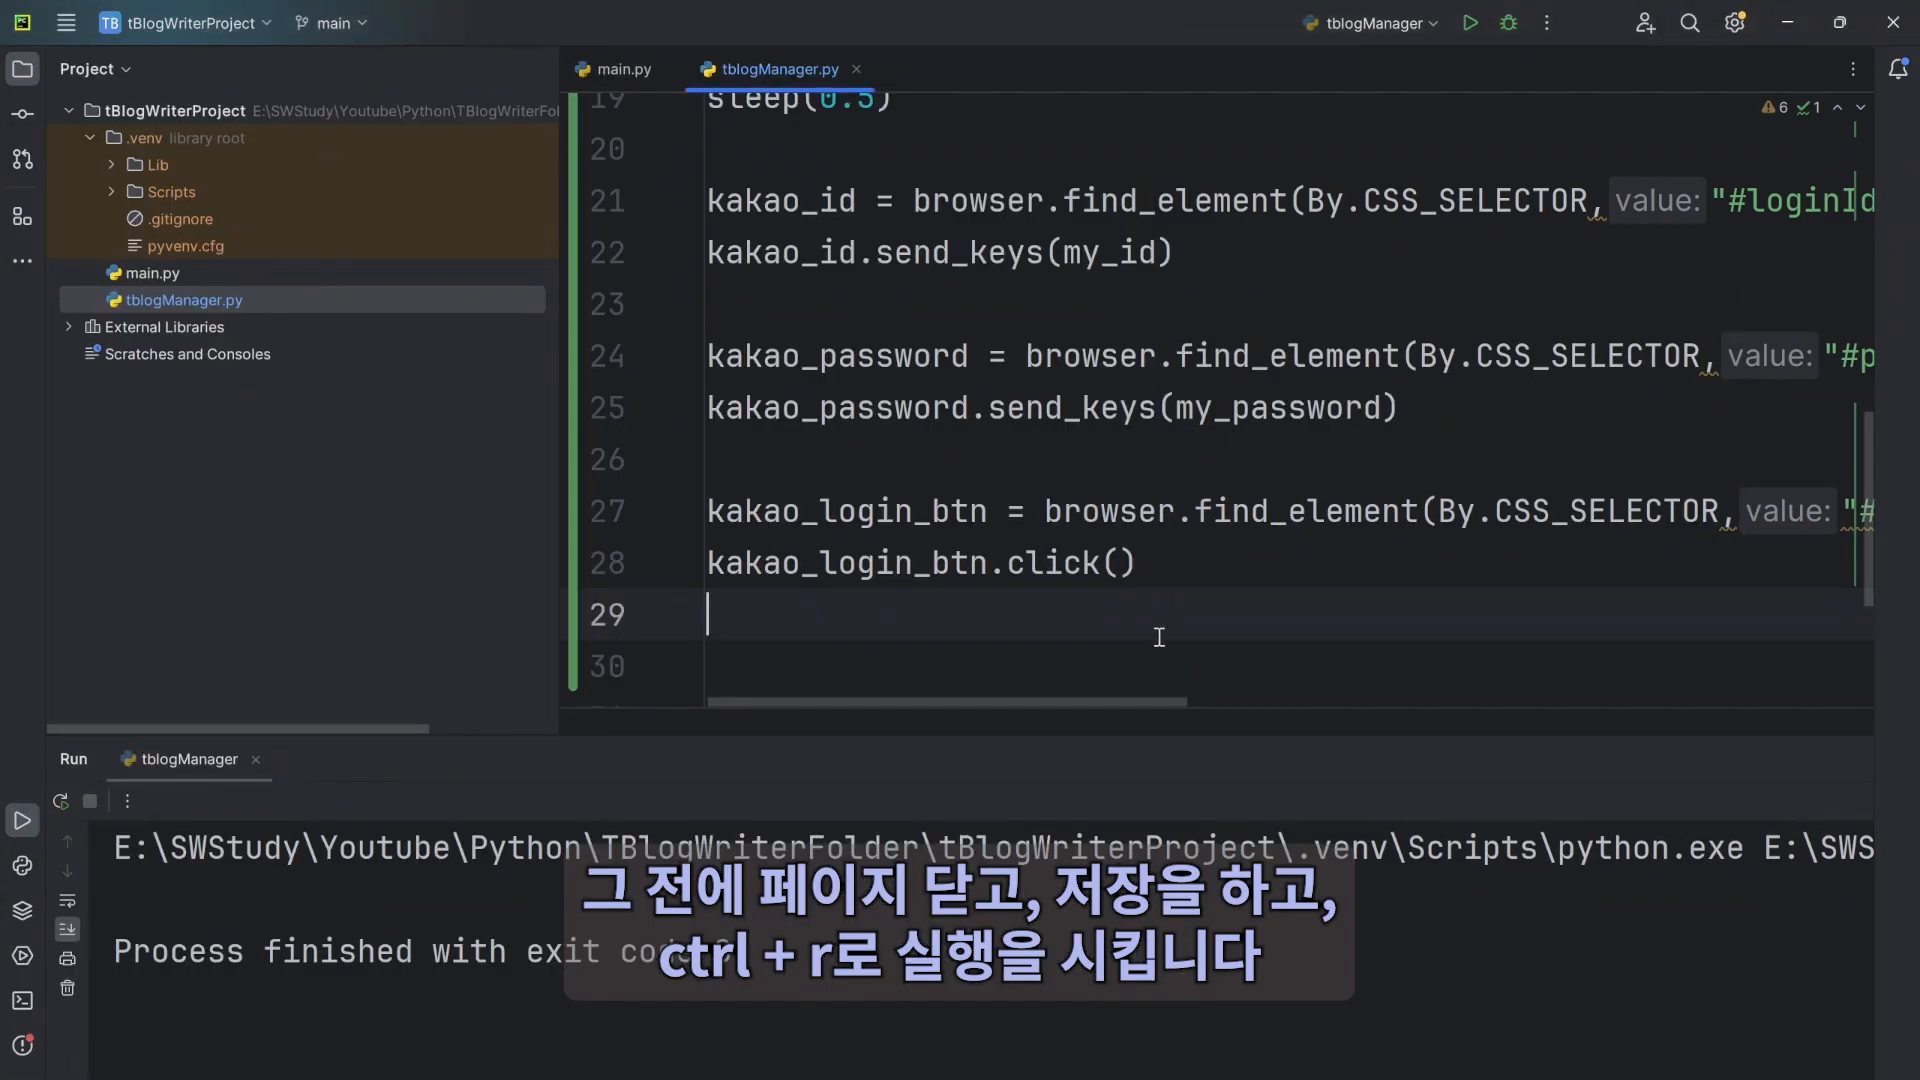The image size is (1920, 1080).
Task: Open tBlogWriterProject project dropdown
Action: tap(186, 23)
